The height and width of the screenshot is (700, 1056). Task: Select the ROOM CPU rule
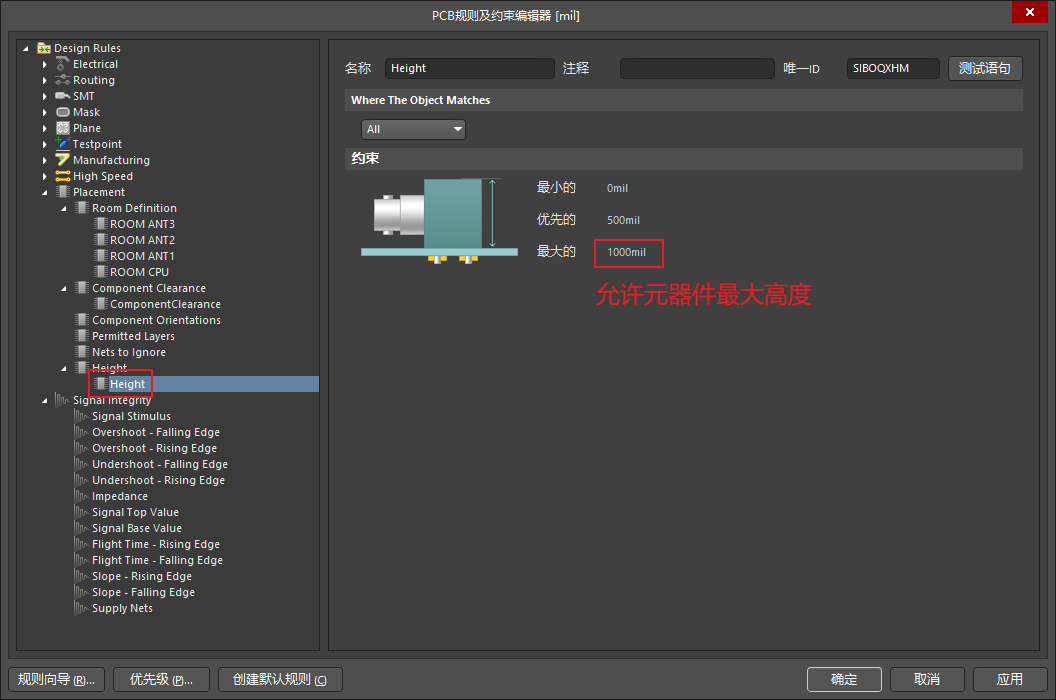click(x=139, y=272)
